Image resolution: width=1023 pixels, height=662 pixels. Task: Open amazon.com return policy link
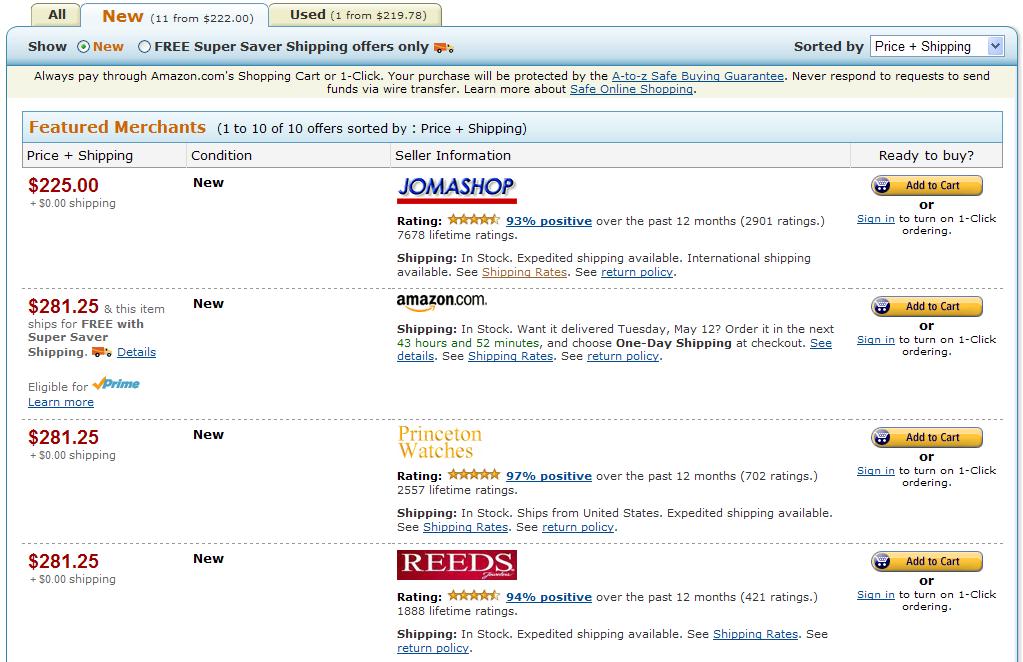click(622, 356)
